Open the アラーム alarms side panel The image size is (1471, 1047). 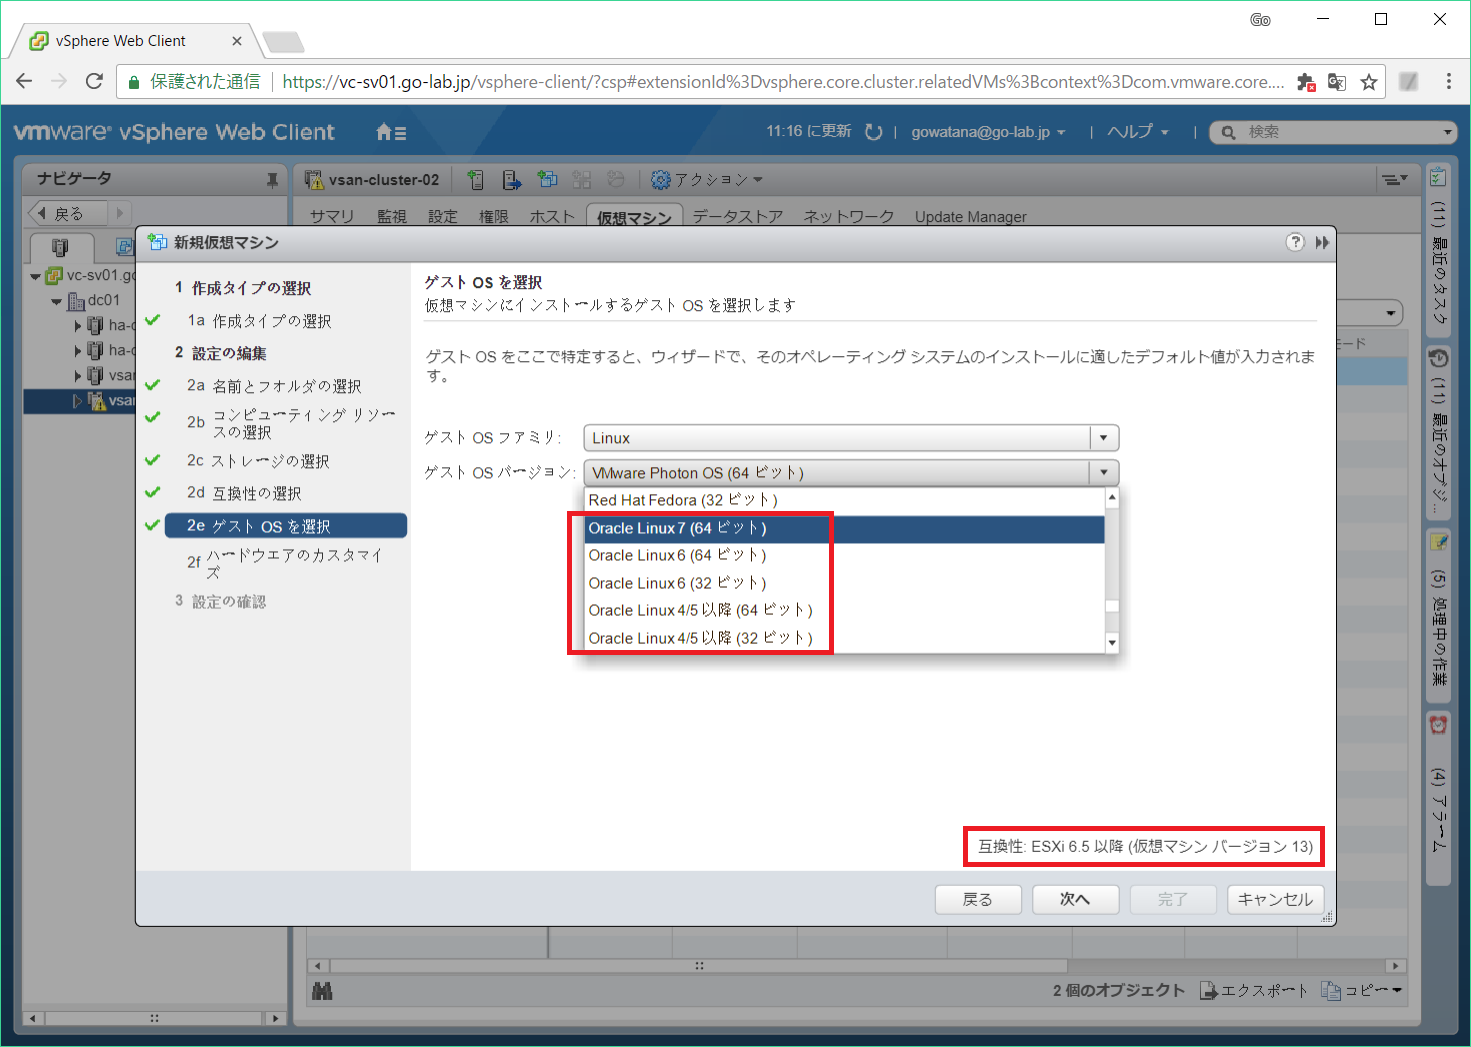coord(1438,798)
